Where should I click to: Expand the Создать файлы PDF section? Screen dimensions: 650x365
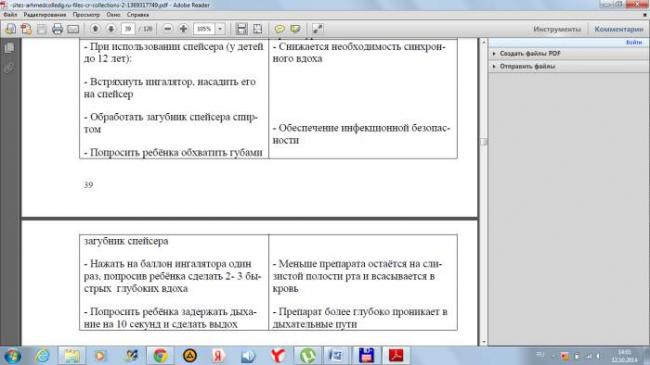[530, 54]
